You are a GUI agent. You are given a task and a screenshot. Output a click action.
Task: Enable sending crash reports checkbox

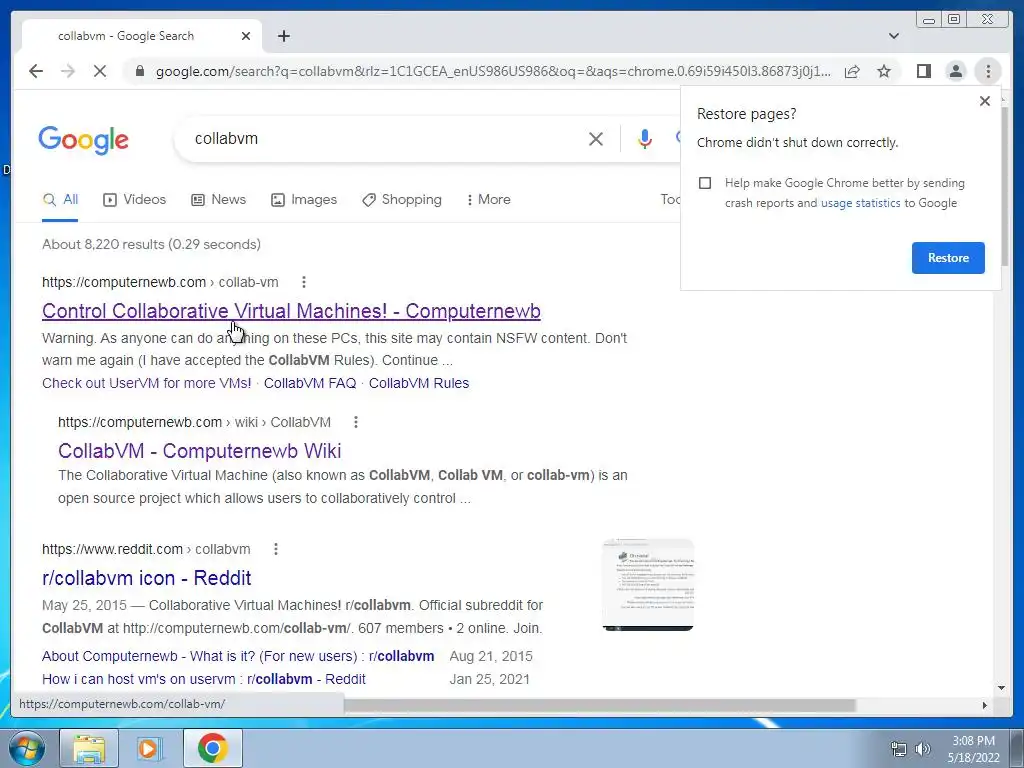[x=705, y=183]
